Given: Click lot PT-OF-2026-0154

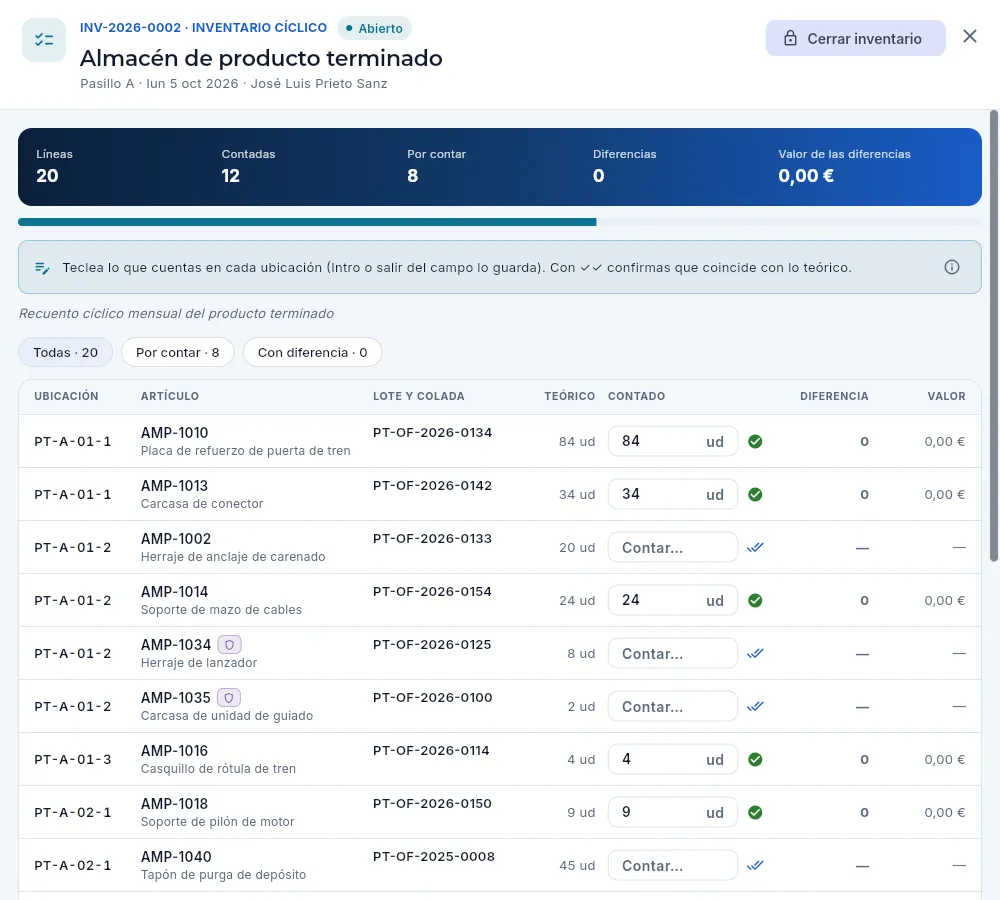Looking at the screenshot, I should click(x=432, y=591).
